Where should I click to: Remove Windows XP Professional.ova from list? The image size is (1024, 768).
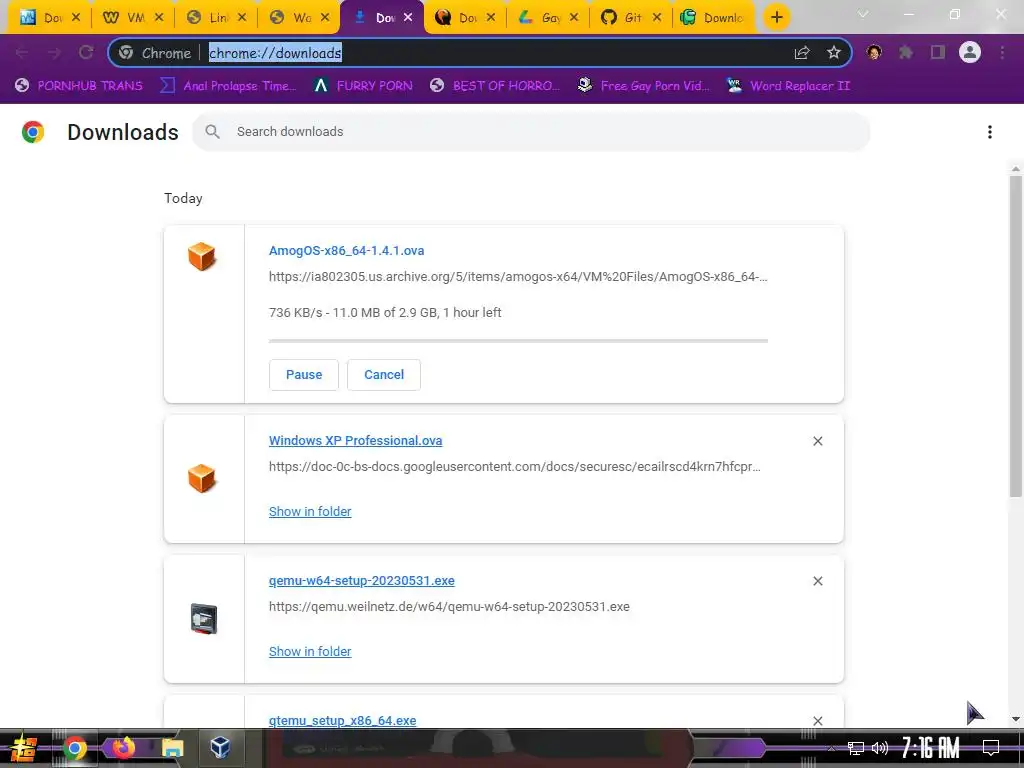pyautogui.click(x=818, y=441)
